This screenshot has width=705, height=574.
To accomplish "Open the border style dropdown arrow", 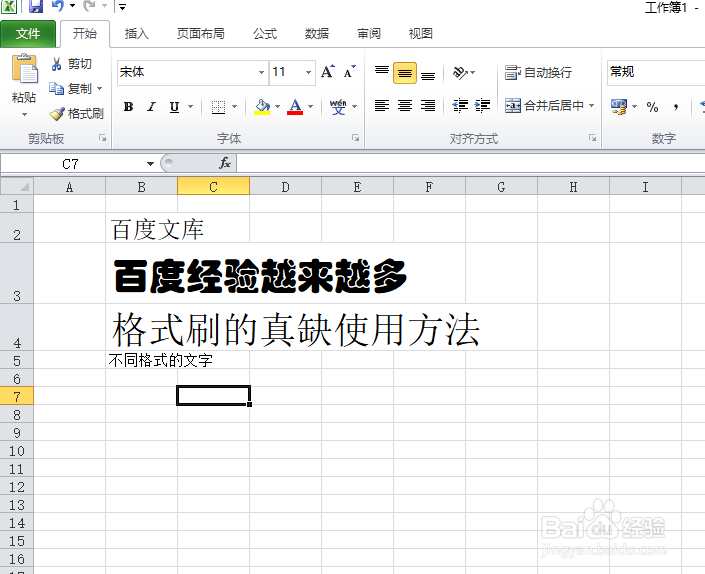I will point(235,107).
